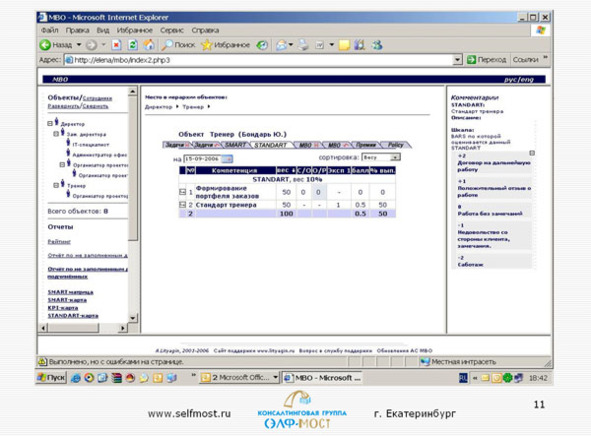
Task: Collapse the Тренер tree node
Action: coord(56,185)
